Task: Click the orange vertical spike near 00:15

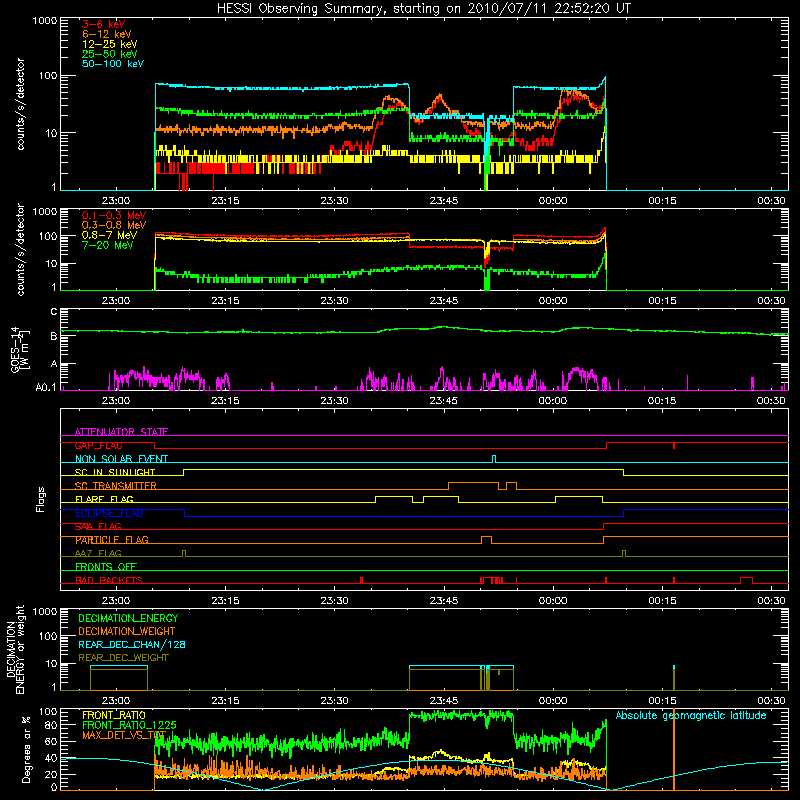Action: click(x=674, y=750)
